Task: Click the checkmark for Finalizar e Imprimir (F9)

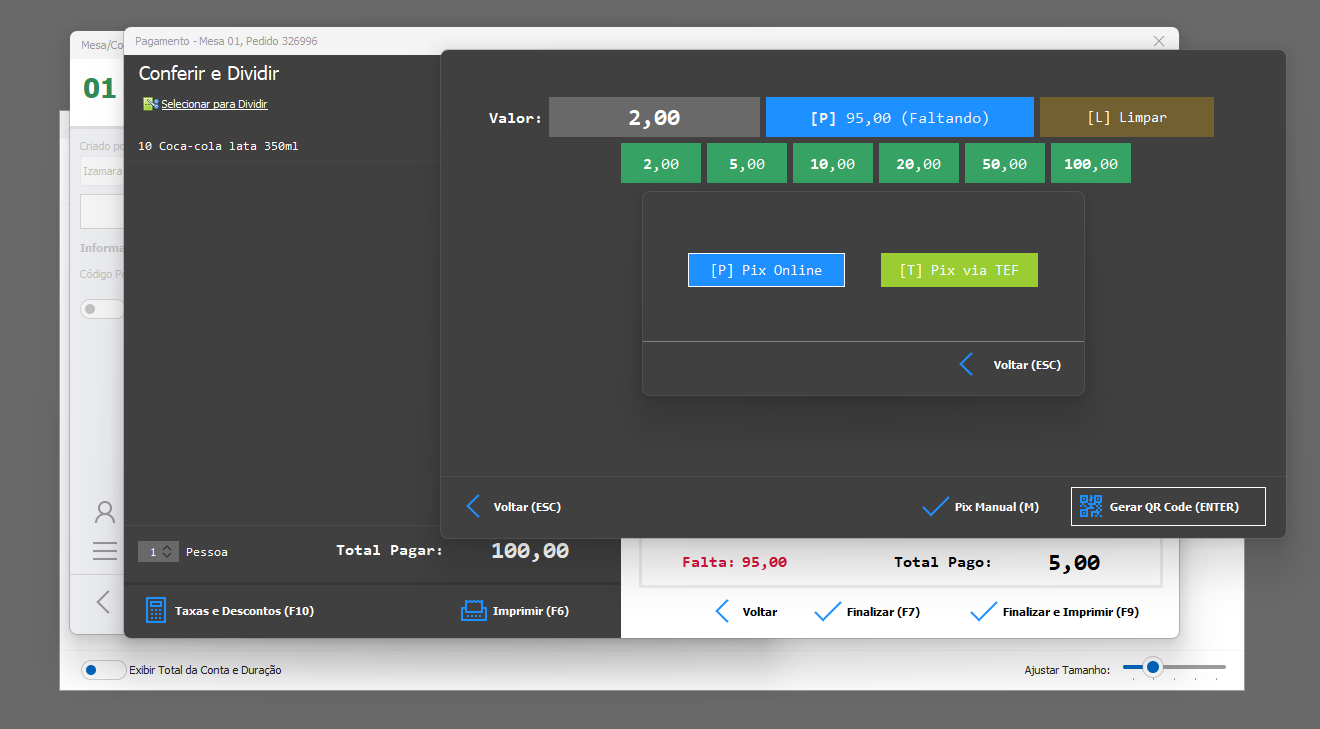Action: [x=984, y=612]
